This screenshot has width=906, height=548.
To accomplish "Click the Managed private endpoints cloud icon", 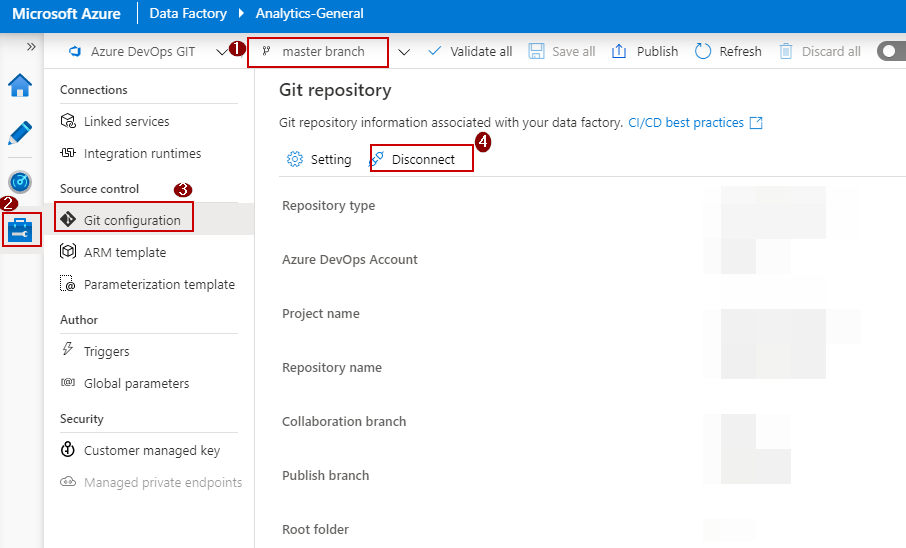I will (68, 481).
